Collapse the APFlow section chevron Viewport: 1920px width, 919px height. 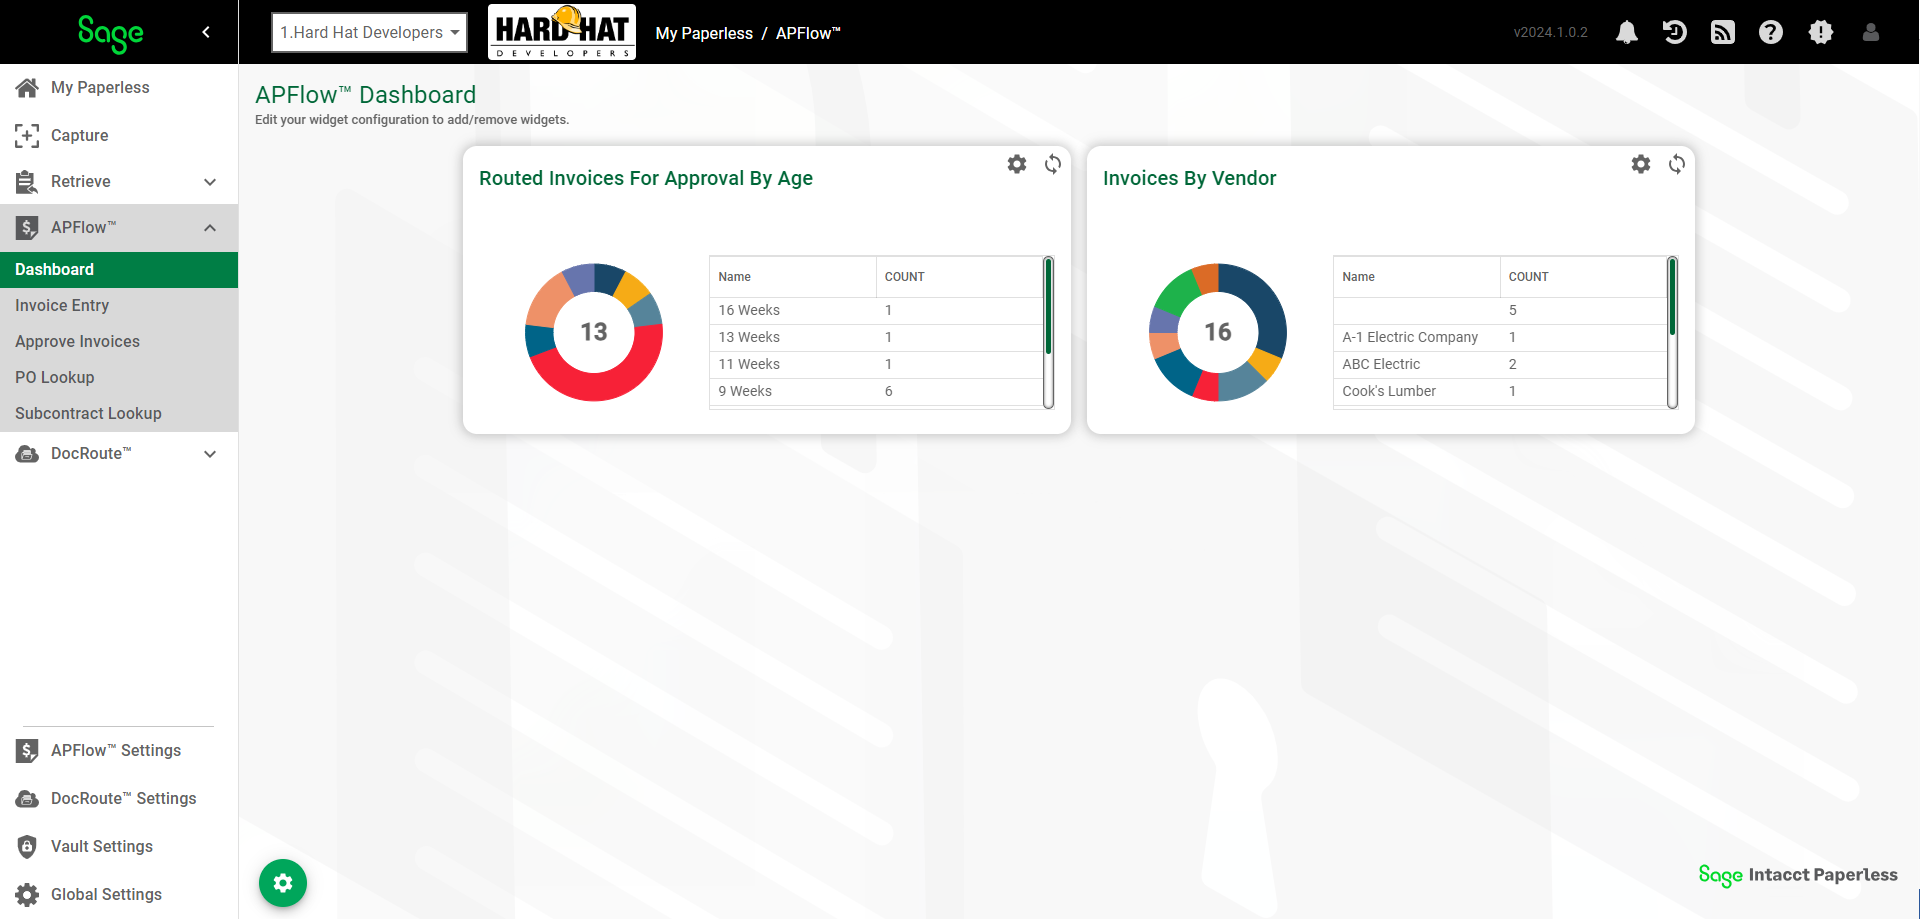(x=210, y=228)
